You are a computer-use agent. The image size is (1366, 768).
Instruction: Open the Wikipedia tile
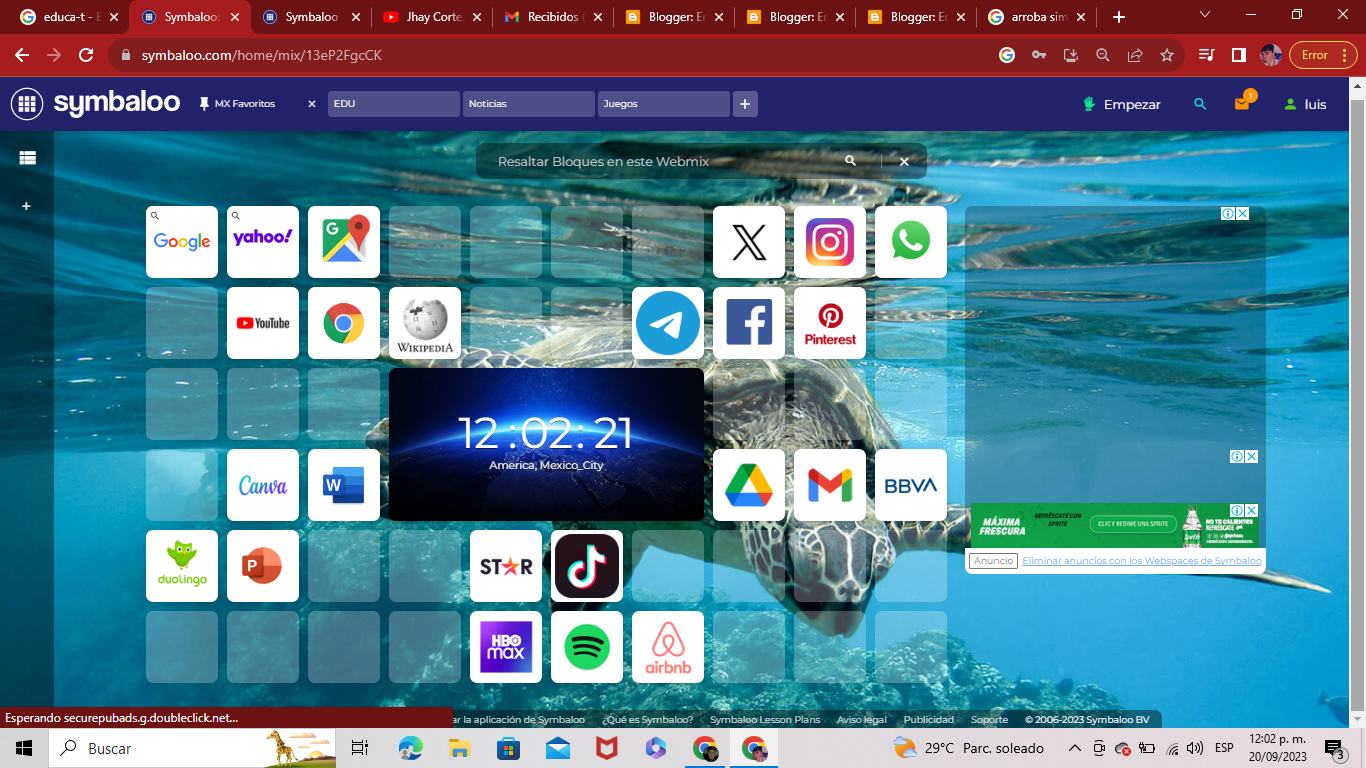[x=425, y=323]
